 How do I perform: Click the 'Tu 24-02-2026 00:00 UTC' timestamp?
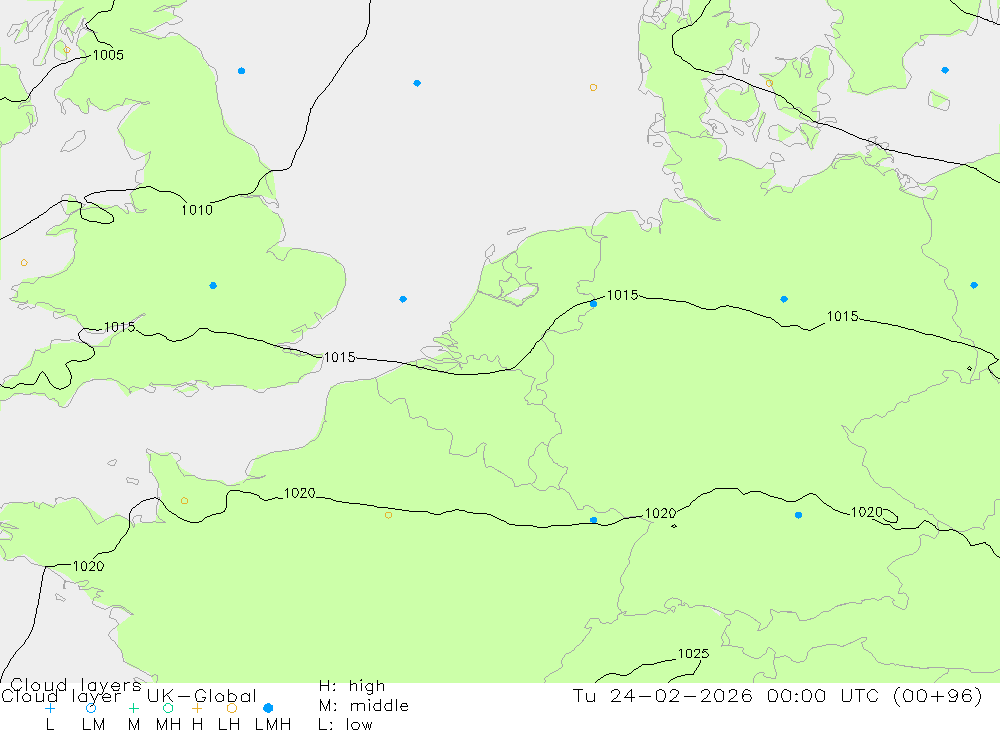click(729, 695)
